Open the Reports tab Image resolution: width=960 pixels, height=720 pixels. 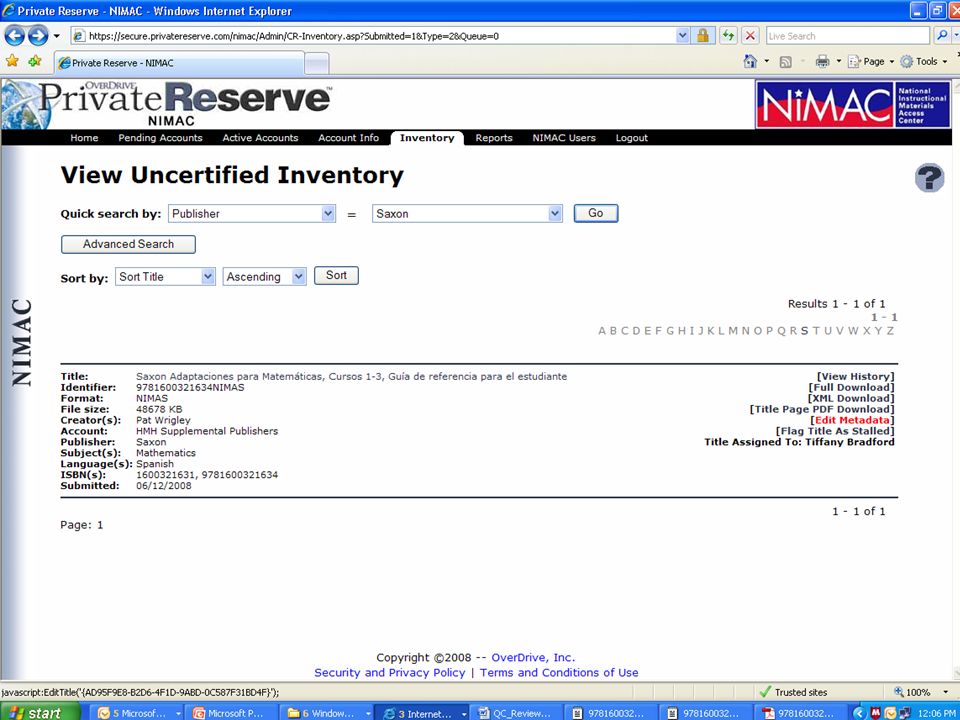coord(493,138)
